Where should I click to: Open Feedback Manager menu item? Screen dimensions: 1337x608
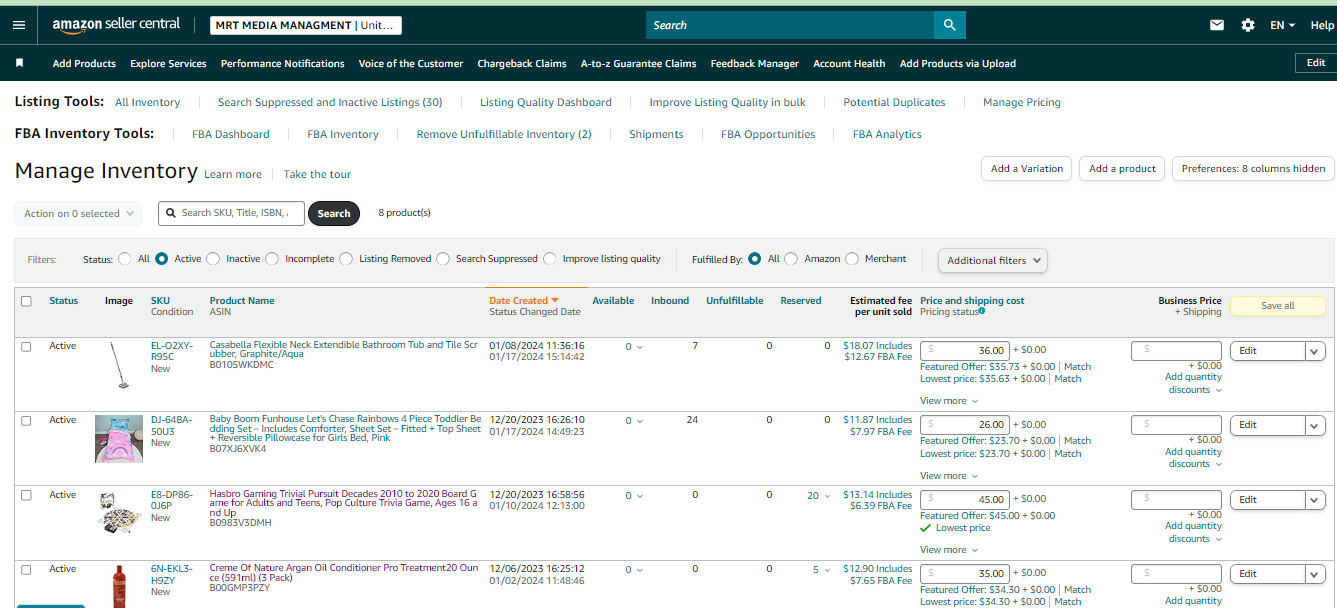[x=755, y=63]
